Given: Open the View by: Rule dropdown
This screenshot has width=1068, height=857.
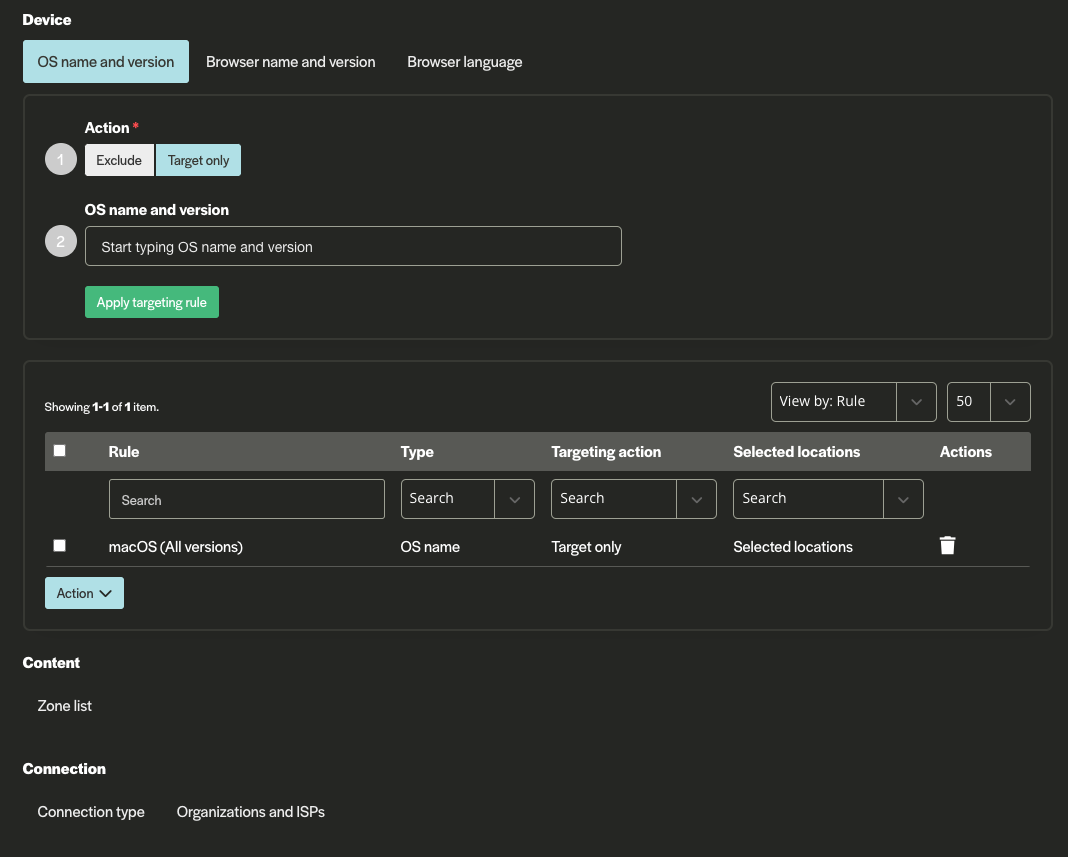Looking at the screenshot, I should (853, 402).
